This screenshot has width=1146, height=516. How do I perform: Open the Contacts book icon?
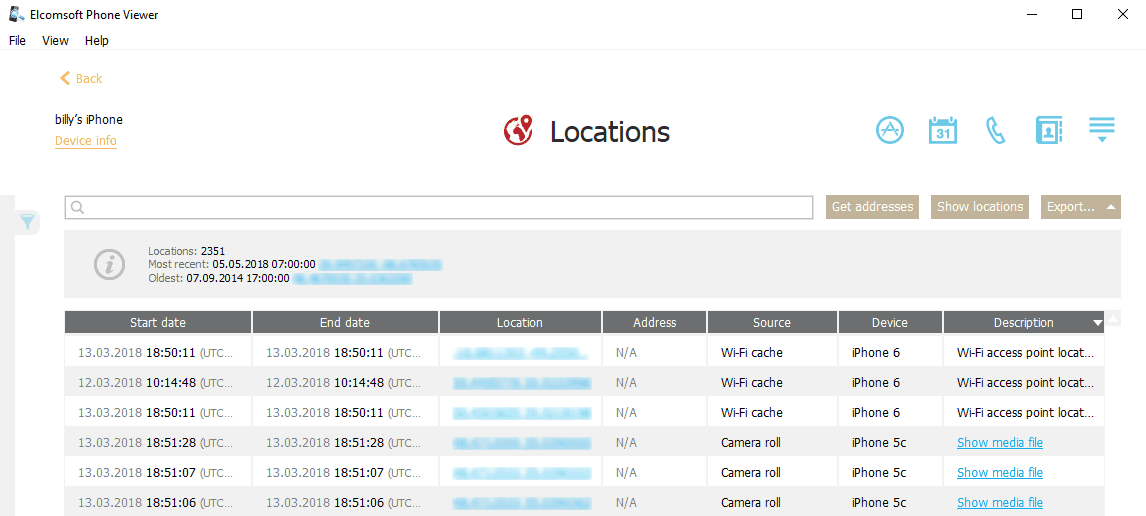click(1048, 131)
